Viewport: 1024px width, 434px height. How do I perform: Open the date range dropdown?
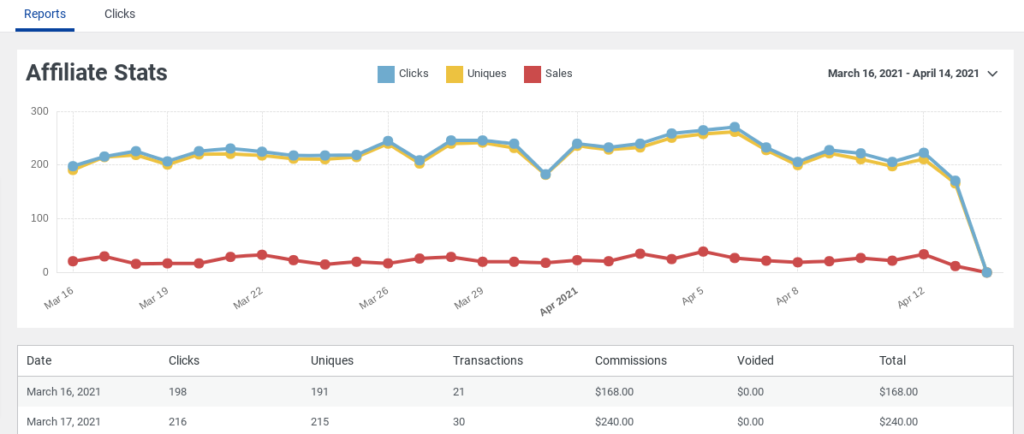903,73
